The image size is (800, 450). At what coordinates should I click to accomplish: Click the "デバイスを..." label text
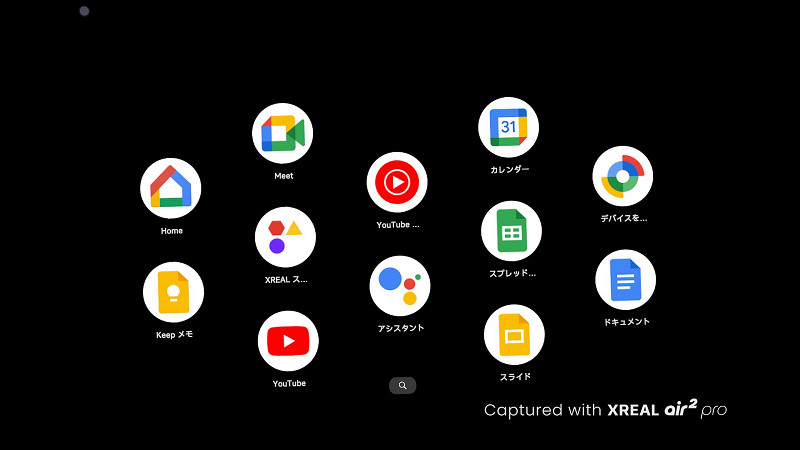point(624,218)
